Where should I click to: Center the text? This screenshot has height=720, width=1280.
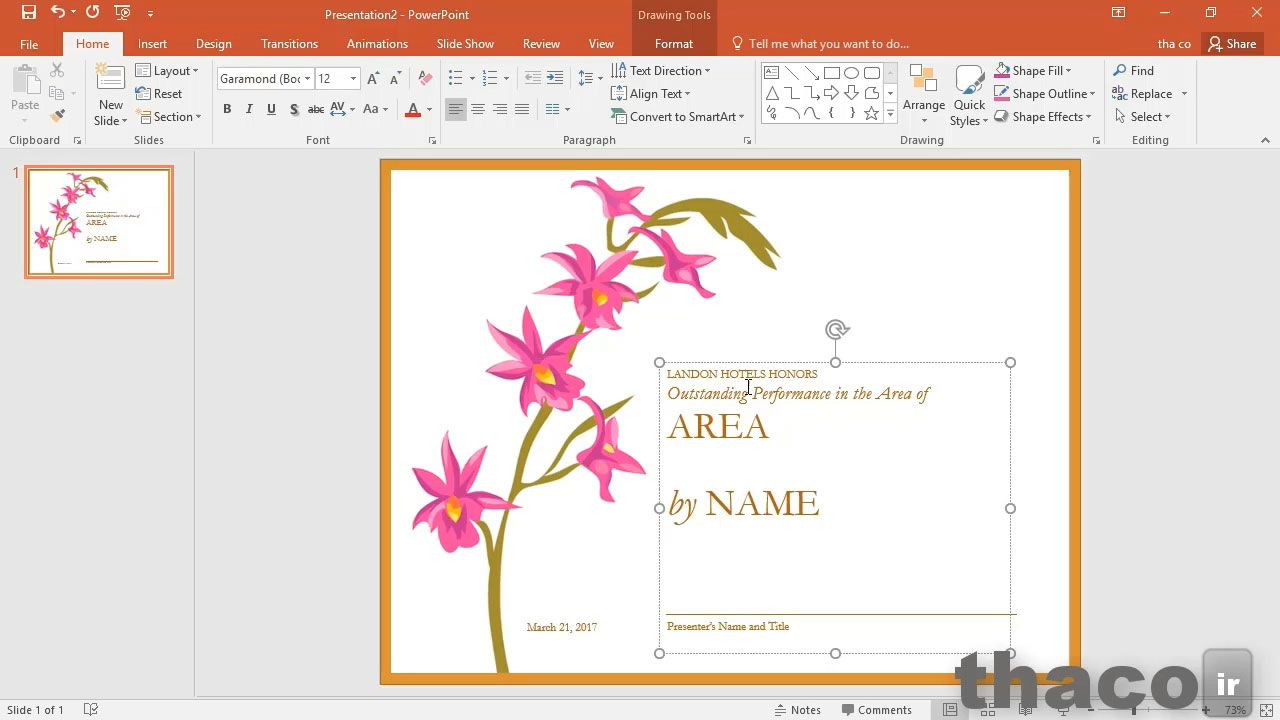coord(477,109)
